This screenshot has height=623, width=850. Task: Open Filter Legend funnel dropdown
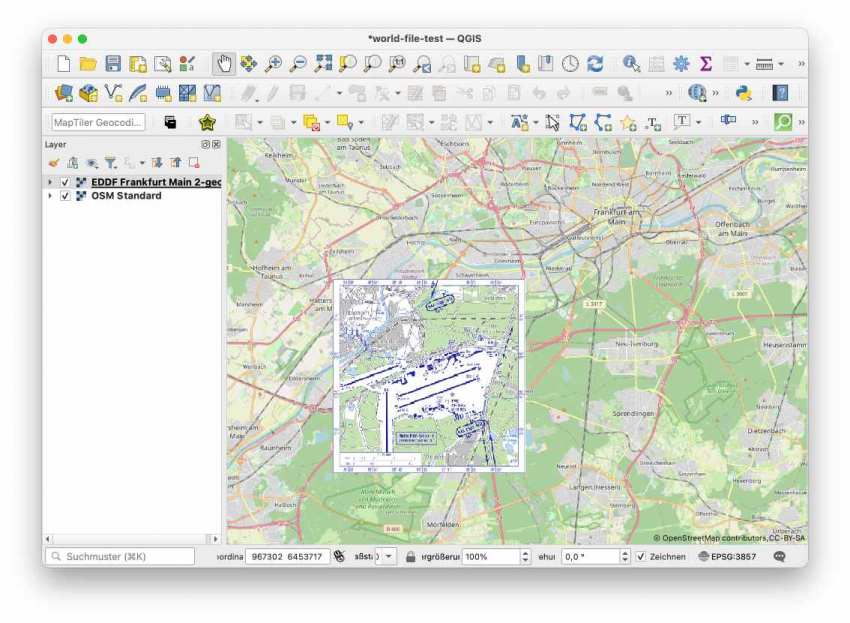[111, 163]
